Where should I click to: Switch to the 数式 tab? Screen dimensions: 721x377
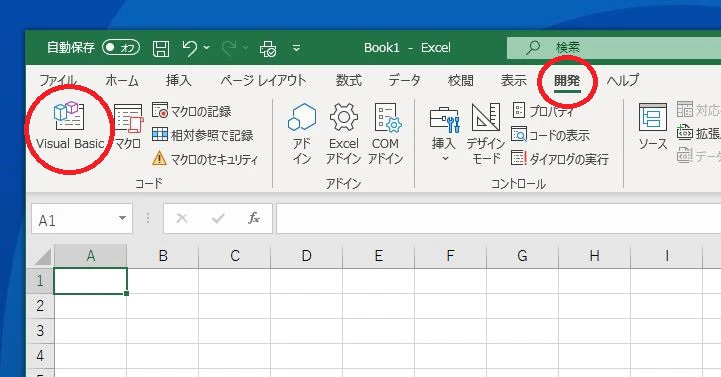349,80
